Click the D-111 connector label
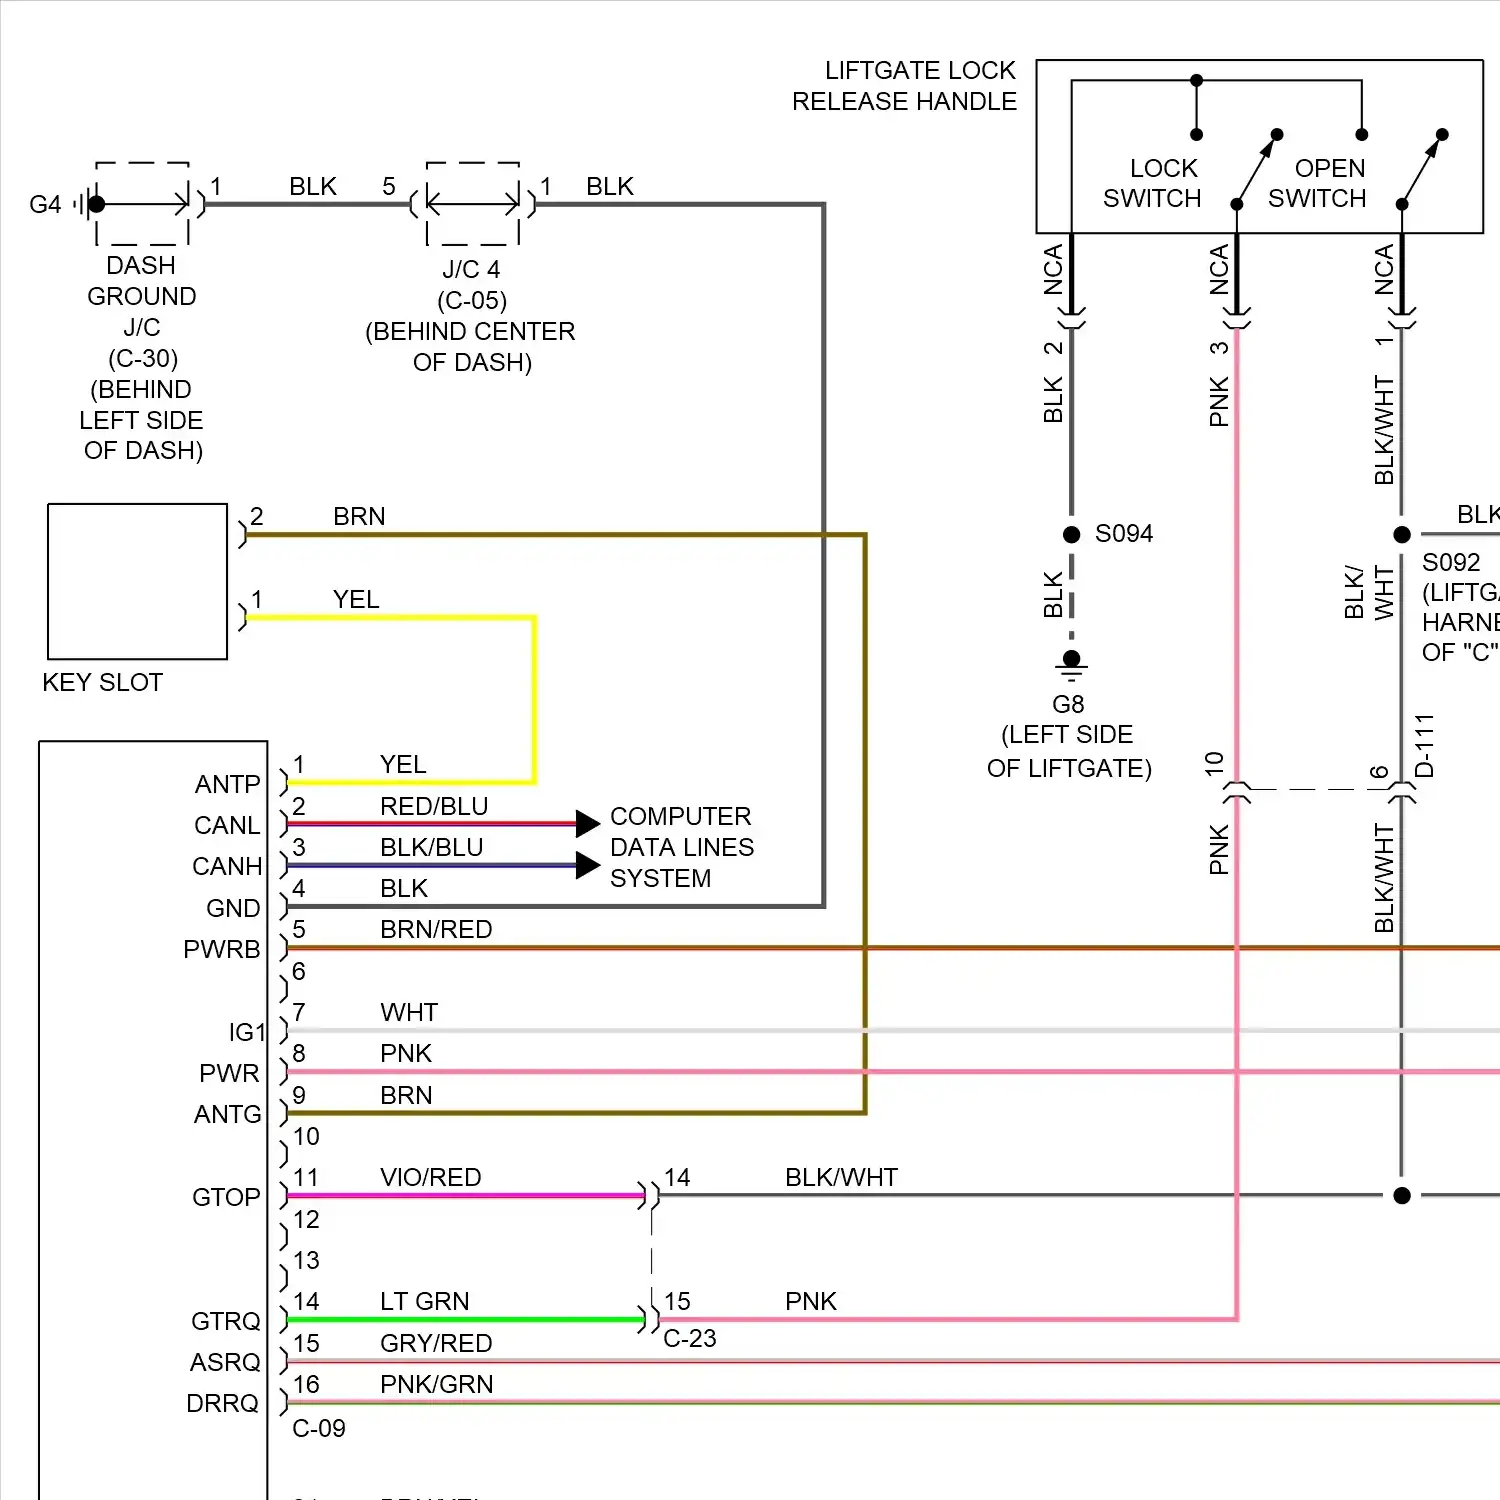 [x=1426, y=746]
